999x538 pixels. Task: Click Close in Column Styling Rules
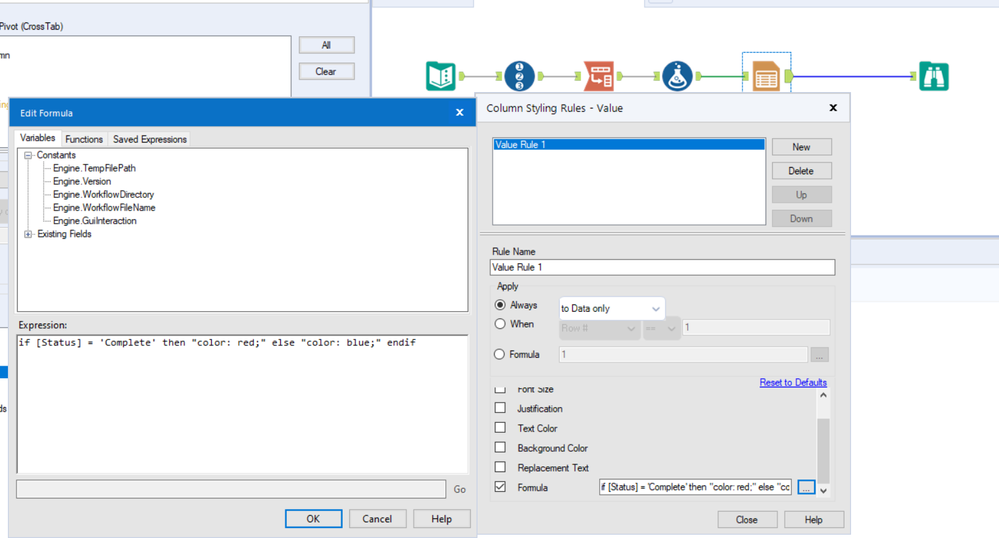pos(747,520)
